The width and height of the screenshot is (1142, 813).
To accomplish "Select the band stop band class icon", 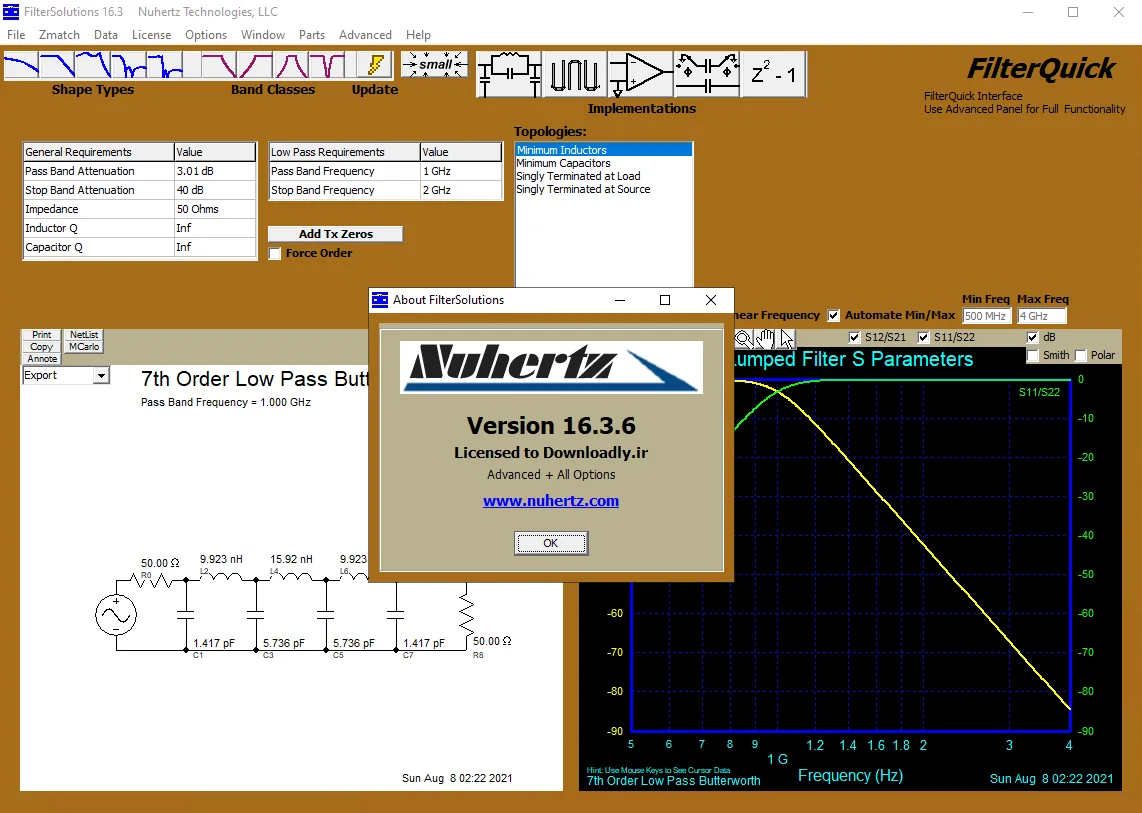I will click(328, 65).
